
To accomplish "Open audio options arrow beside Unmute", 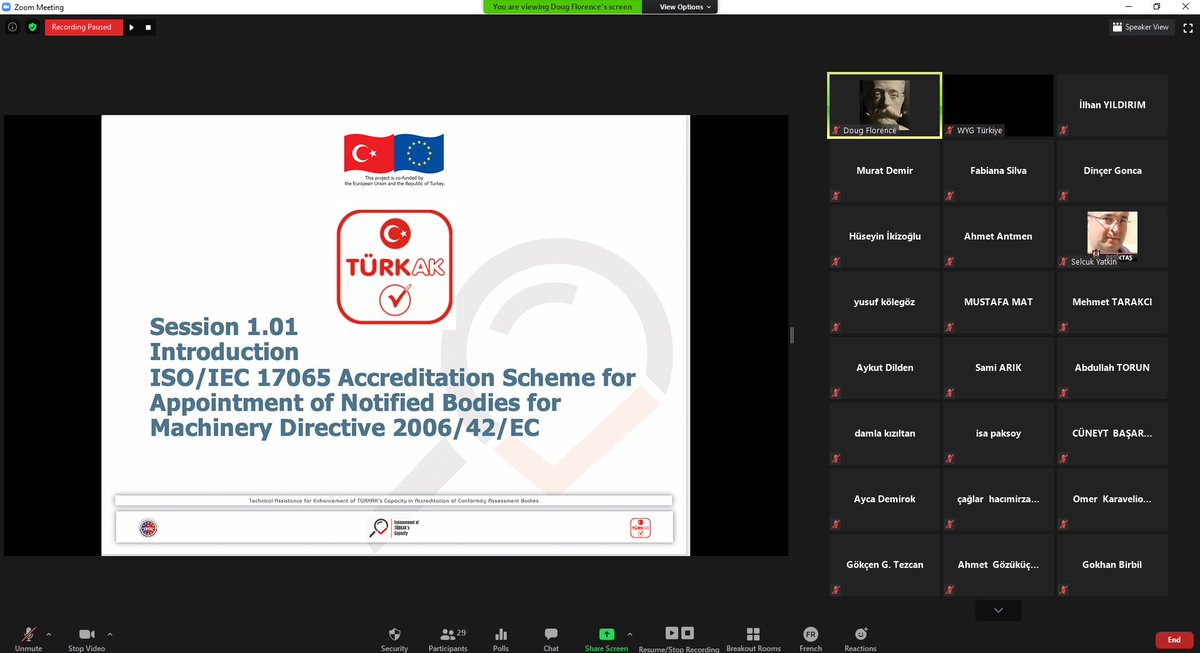I will [49, 634].
